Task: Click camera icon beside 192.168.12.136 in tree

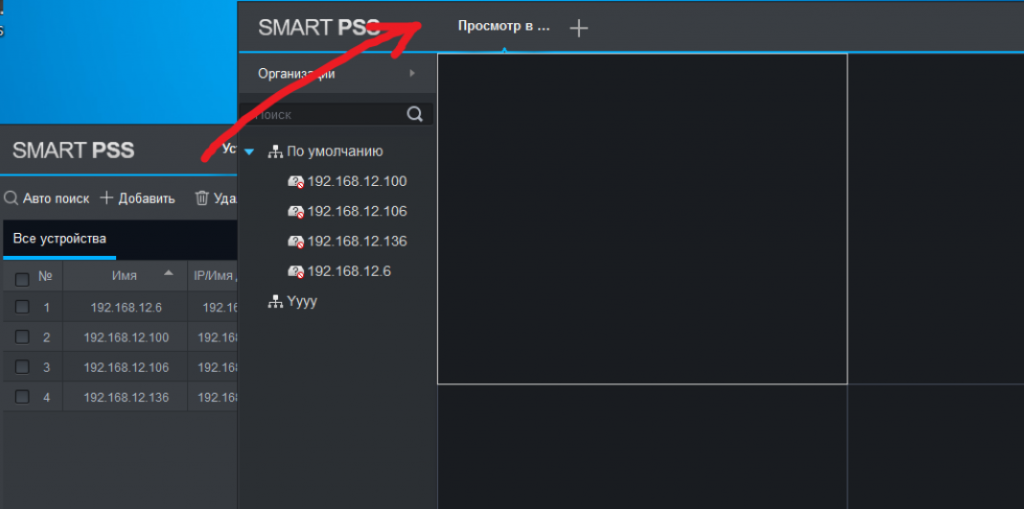Action: [296, 242]
